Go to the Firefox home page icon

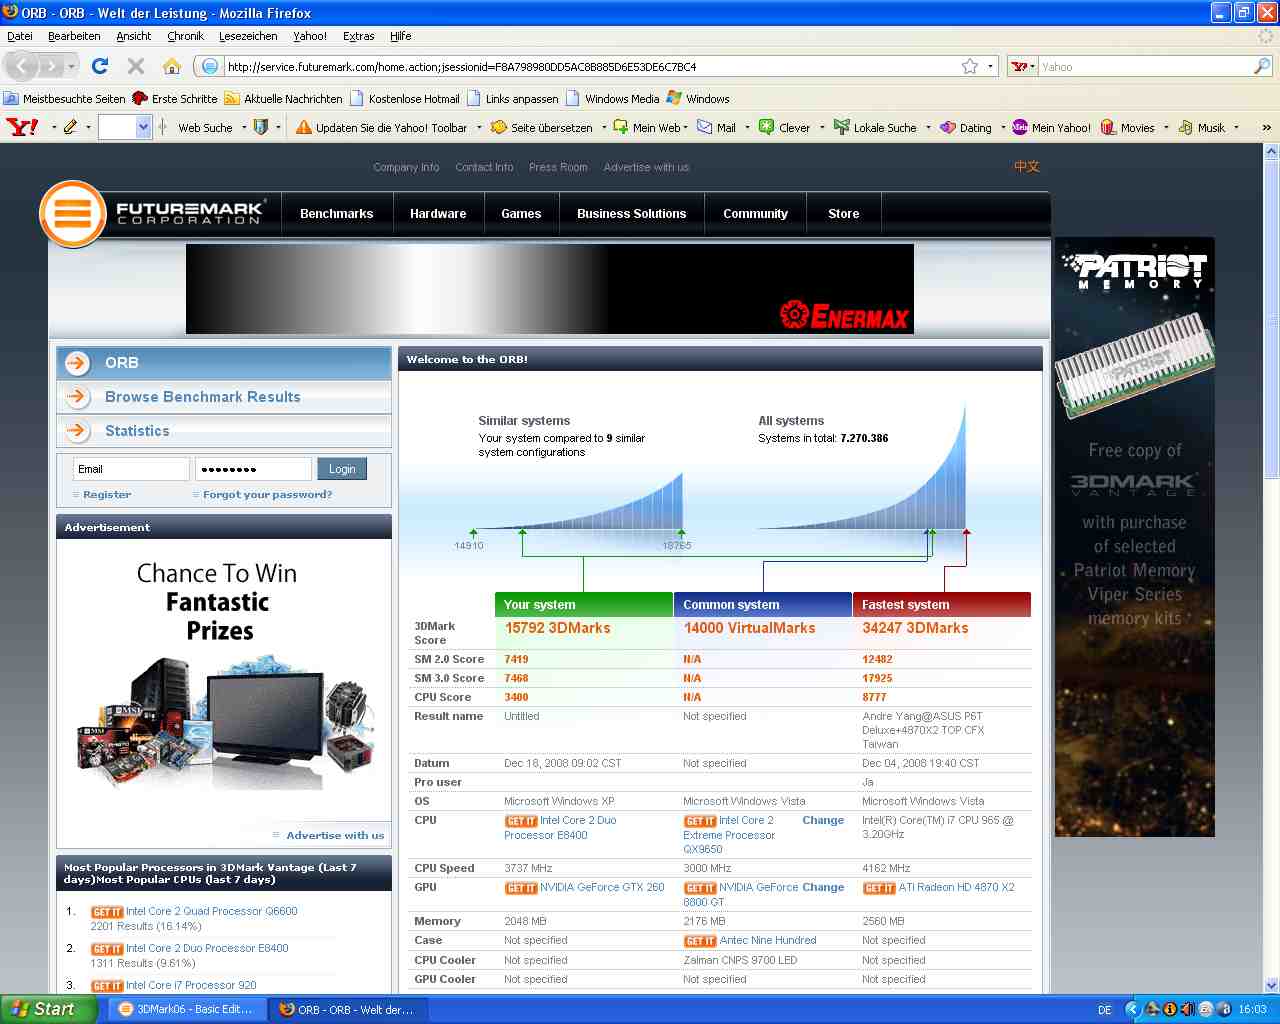click(x=172, y=66)
